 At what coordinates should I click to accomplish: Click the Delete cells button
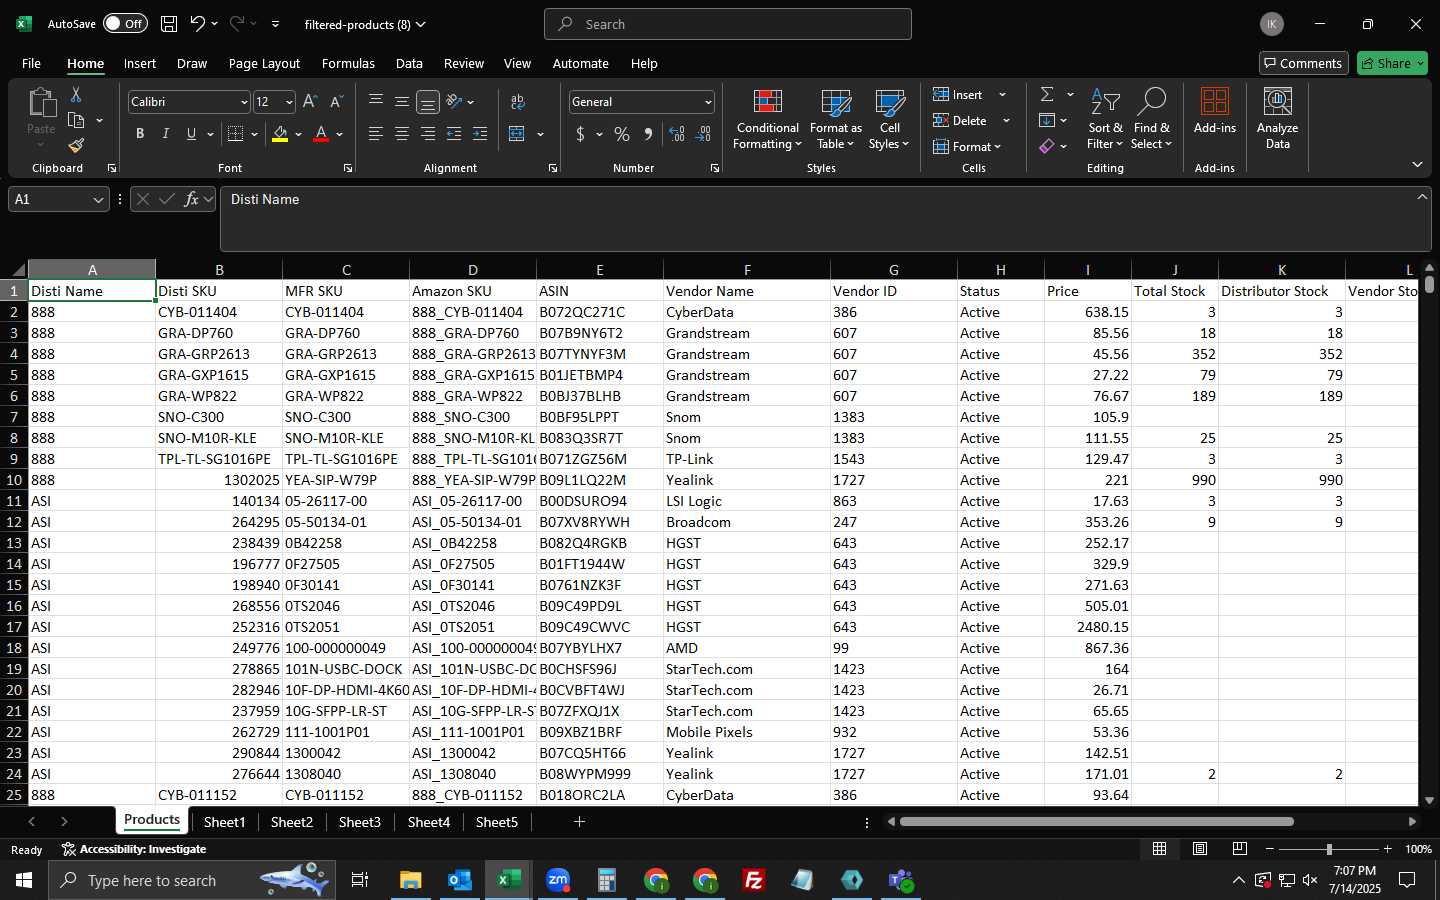click(x=961, y=120)
